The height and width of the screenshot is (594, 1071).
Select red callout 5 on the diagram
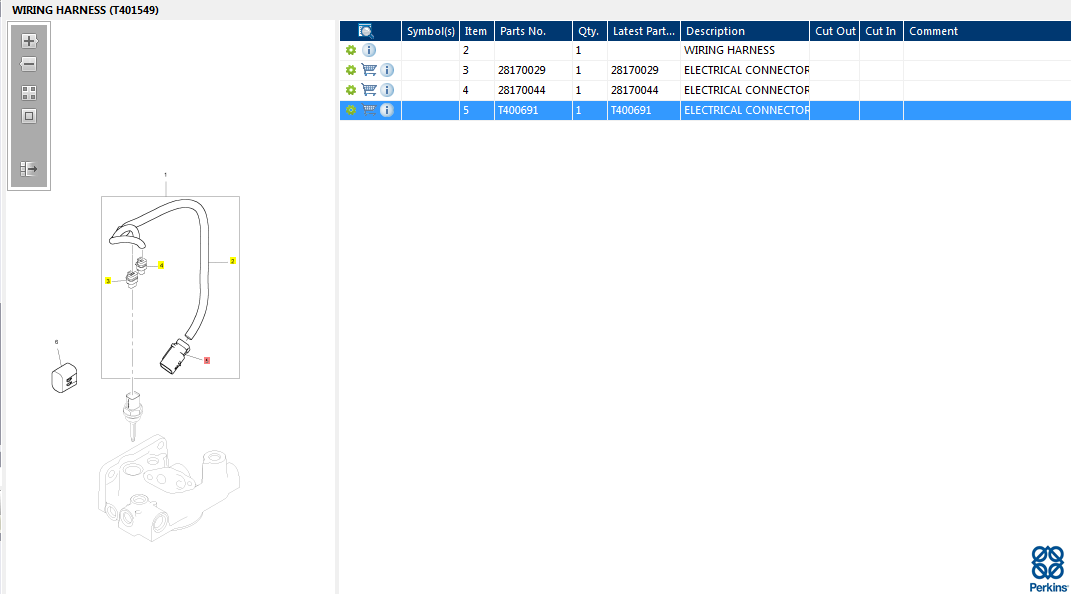[x=206, y=360]
